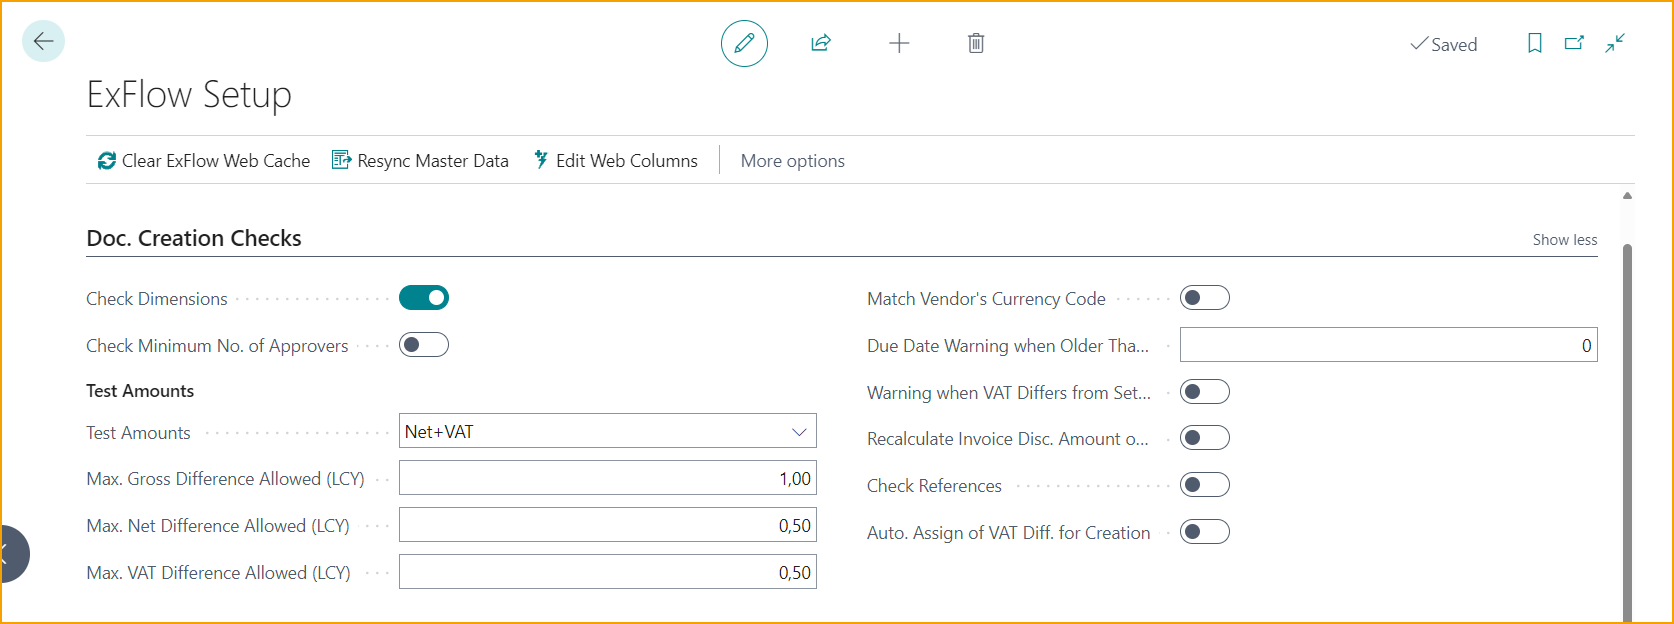Click Resync Master Data action
This screenshot has height=624, width=1674.
coord(420,161)
